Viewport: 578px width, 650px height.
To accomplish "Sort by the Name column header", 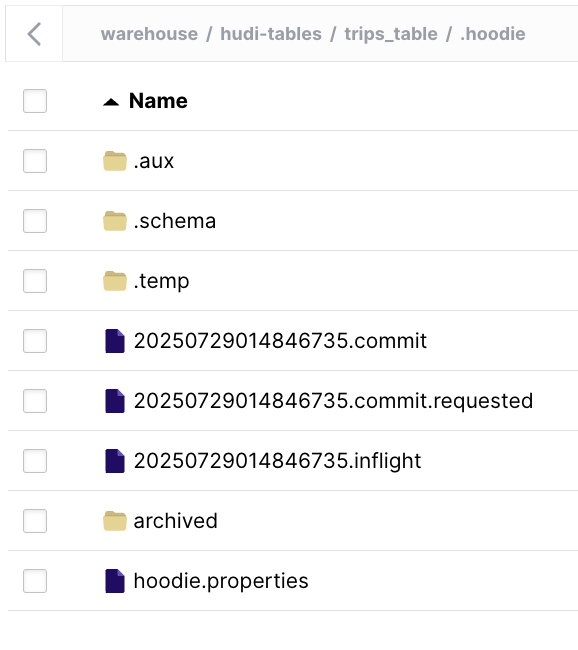I will (x=158, y=101).
